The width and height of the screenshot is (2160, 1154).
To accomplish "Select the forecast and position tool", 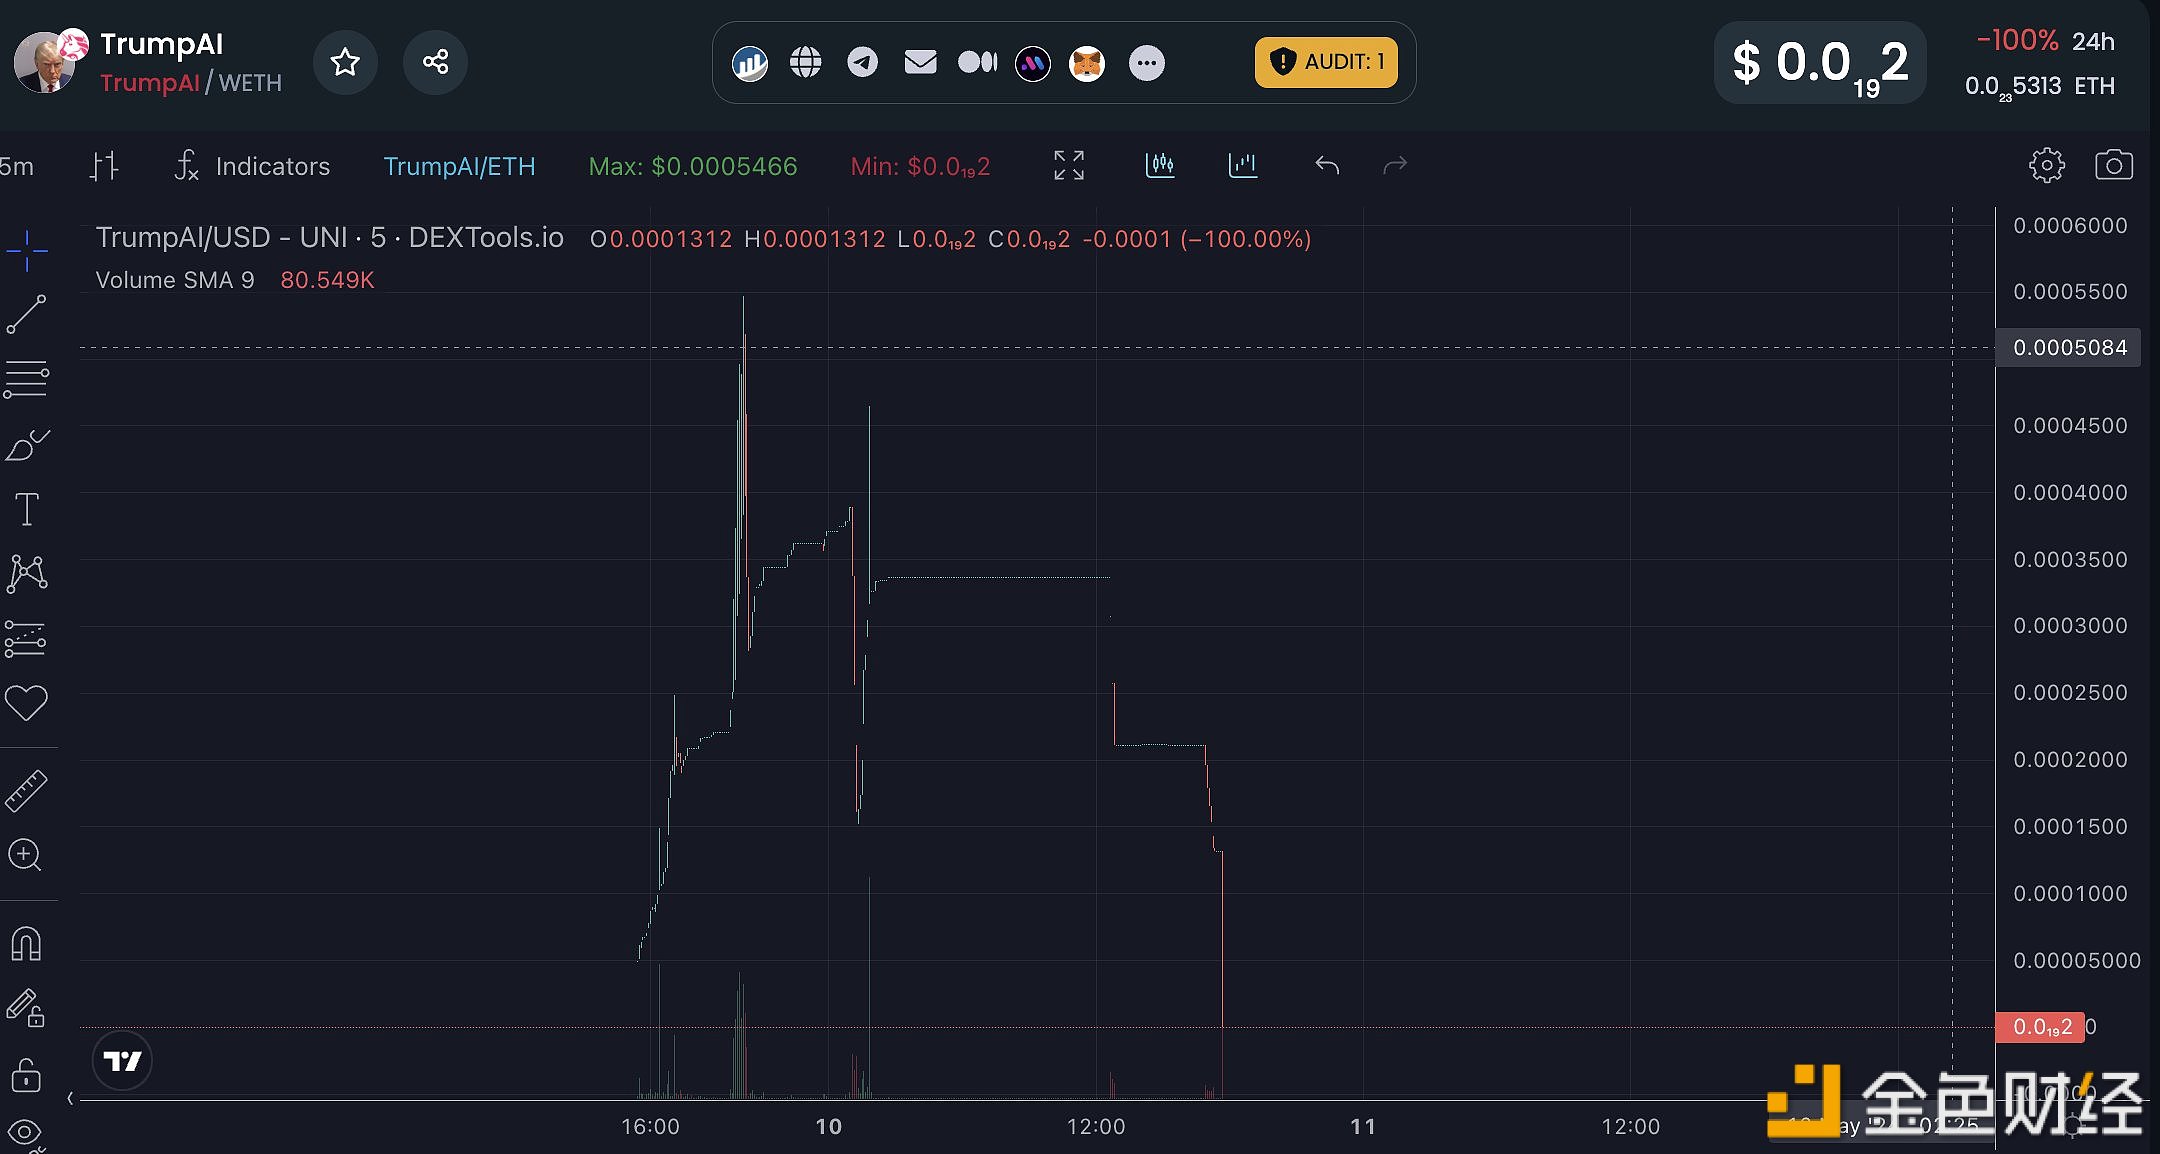I will coord(26,639).
